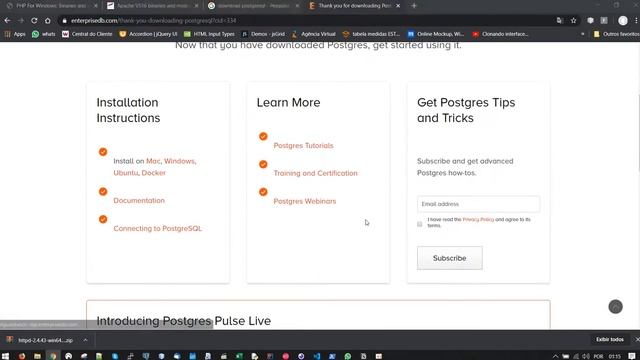
Task: Open the Chrome three-dot menu
Action: click(x=636, y=20)
